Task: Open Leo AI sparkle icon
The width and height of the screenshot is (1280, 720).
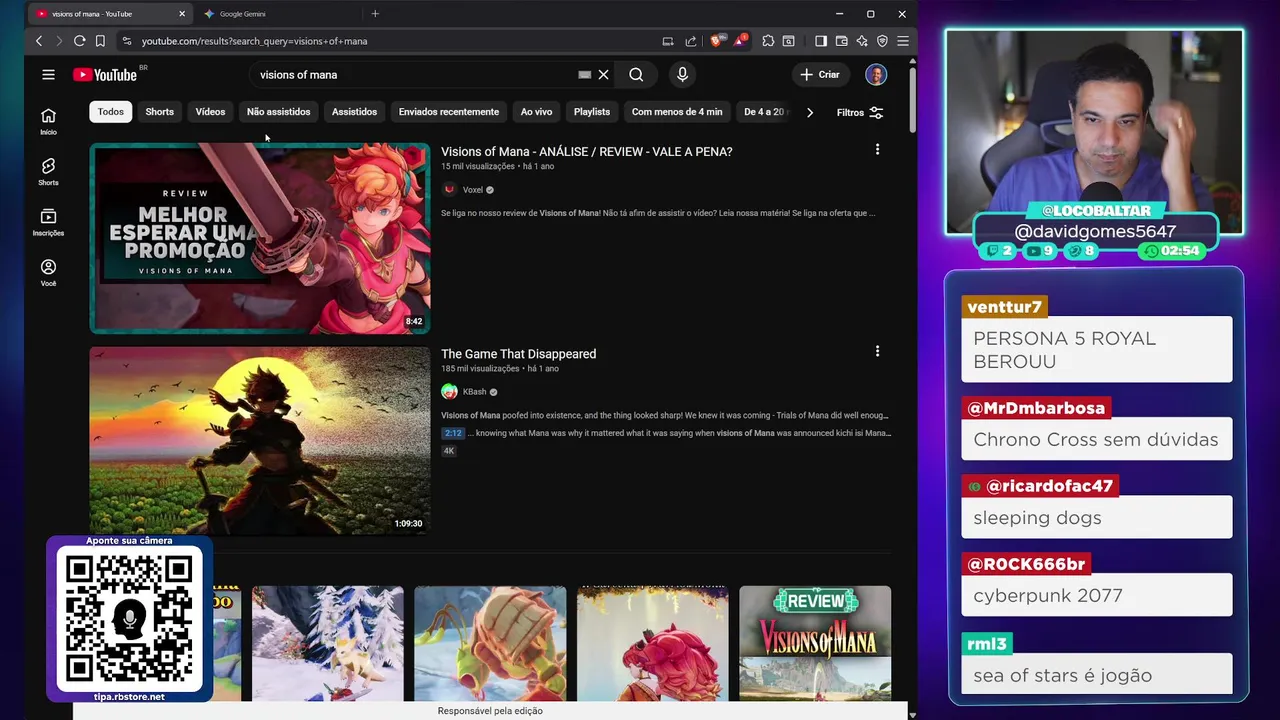Action: click(862, 41)
